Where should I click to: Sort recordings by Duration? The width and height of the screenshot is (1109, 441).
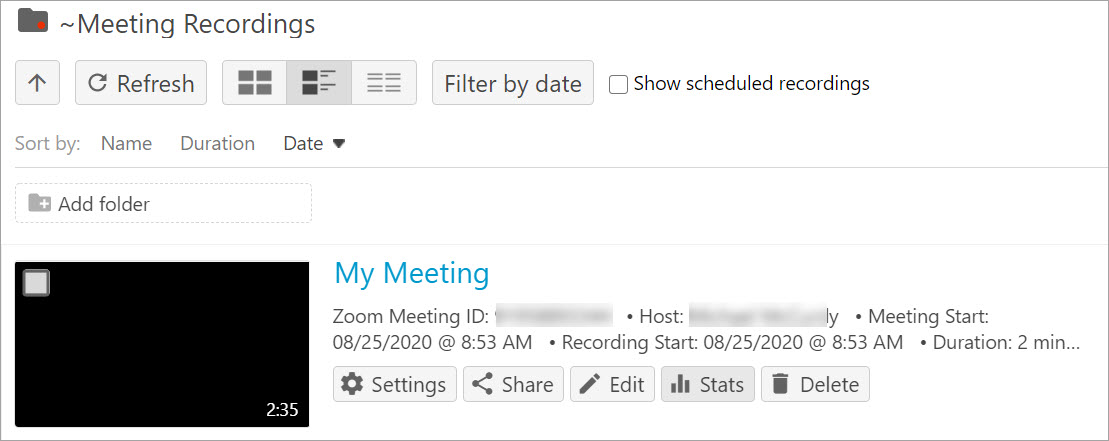(217, 143)
